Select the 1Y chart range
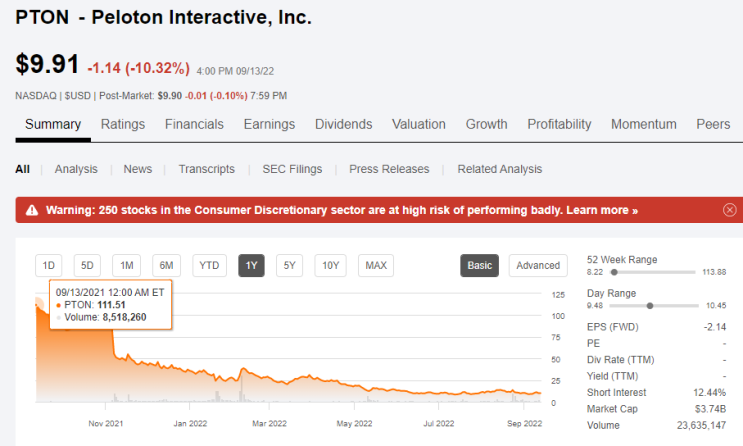This screenshot has height=446, width=743. [x=252, y=265]
